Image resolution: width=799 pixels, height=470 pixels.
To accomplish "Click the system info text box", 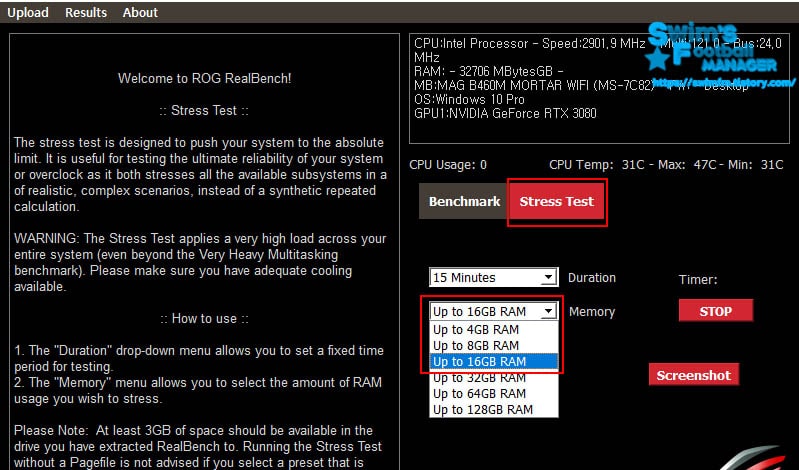I will tap(599, 88).
